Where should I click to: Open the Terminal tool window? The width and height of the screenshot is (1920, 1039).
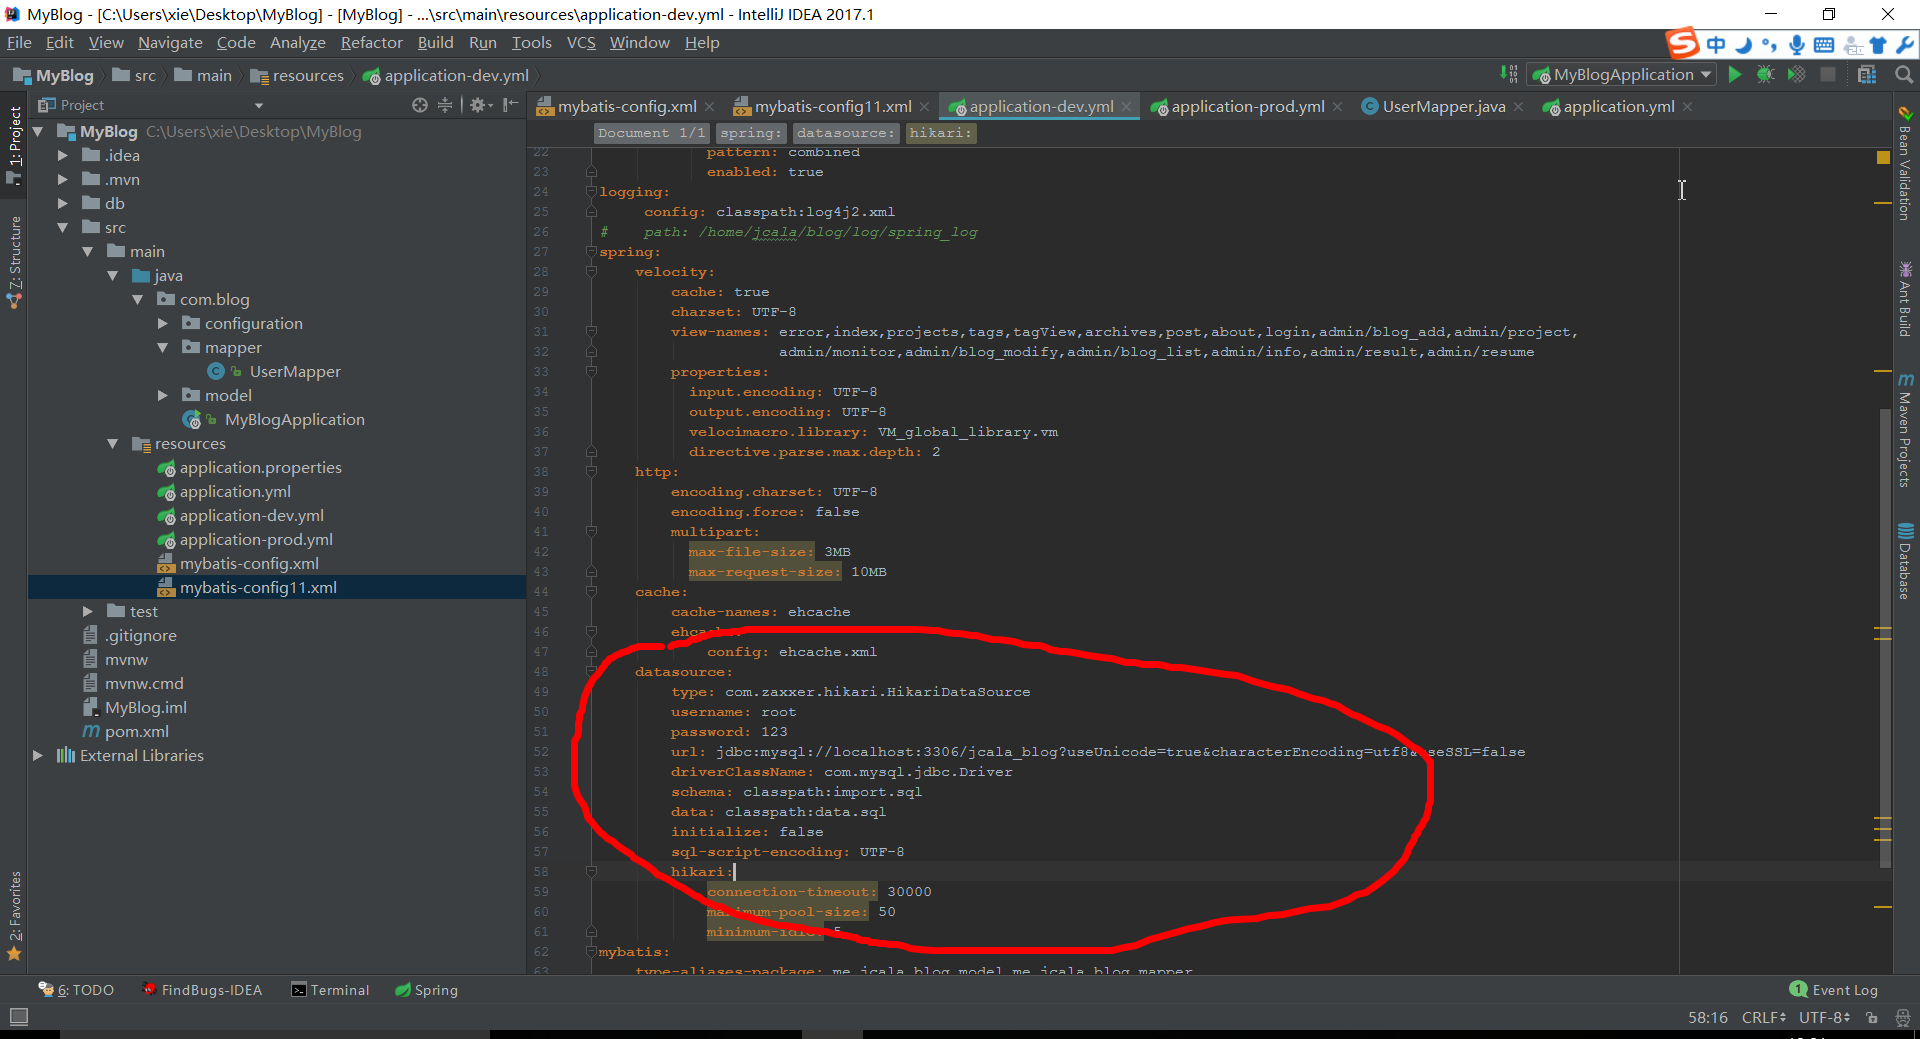click(x=330, y=990)
